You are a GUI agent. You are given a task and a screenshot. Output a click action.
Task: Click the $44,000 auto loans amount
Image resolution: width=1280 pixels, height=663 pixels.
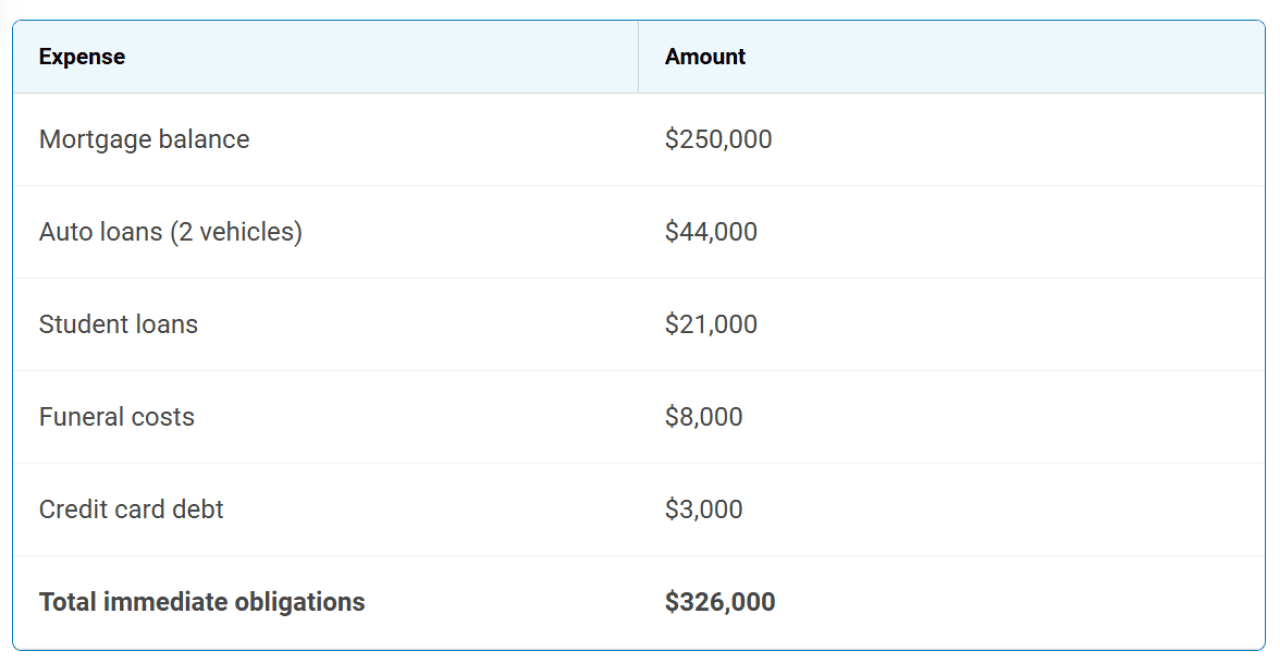711,232
